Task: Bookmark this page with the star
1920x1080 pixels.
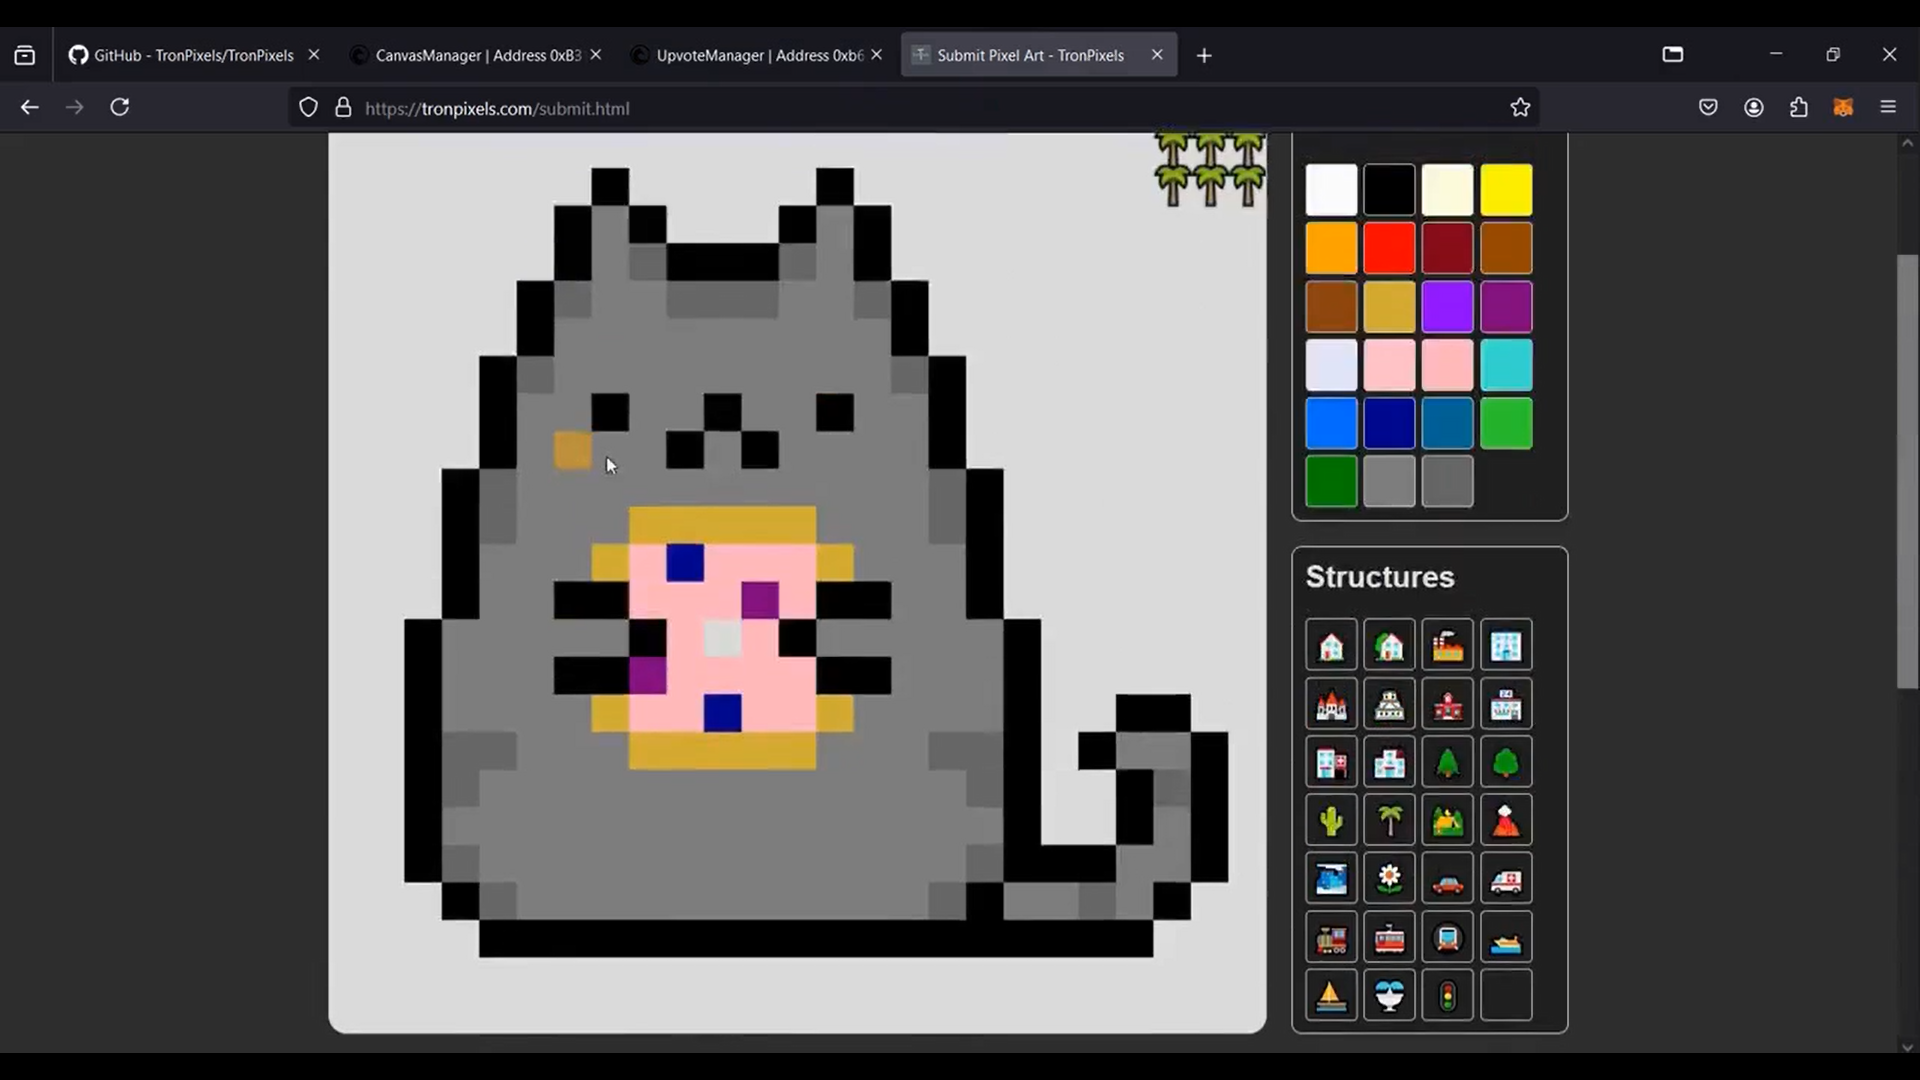Action: 1520,108
